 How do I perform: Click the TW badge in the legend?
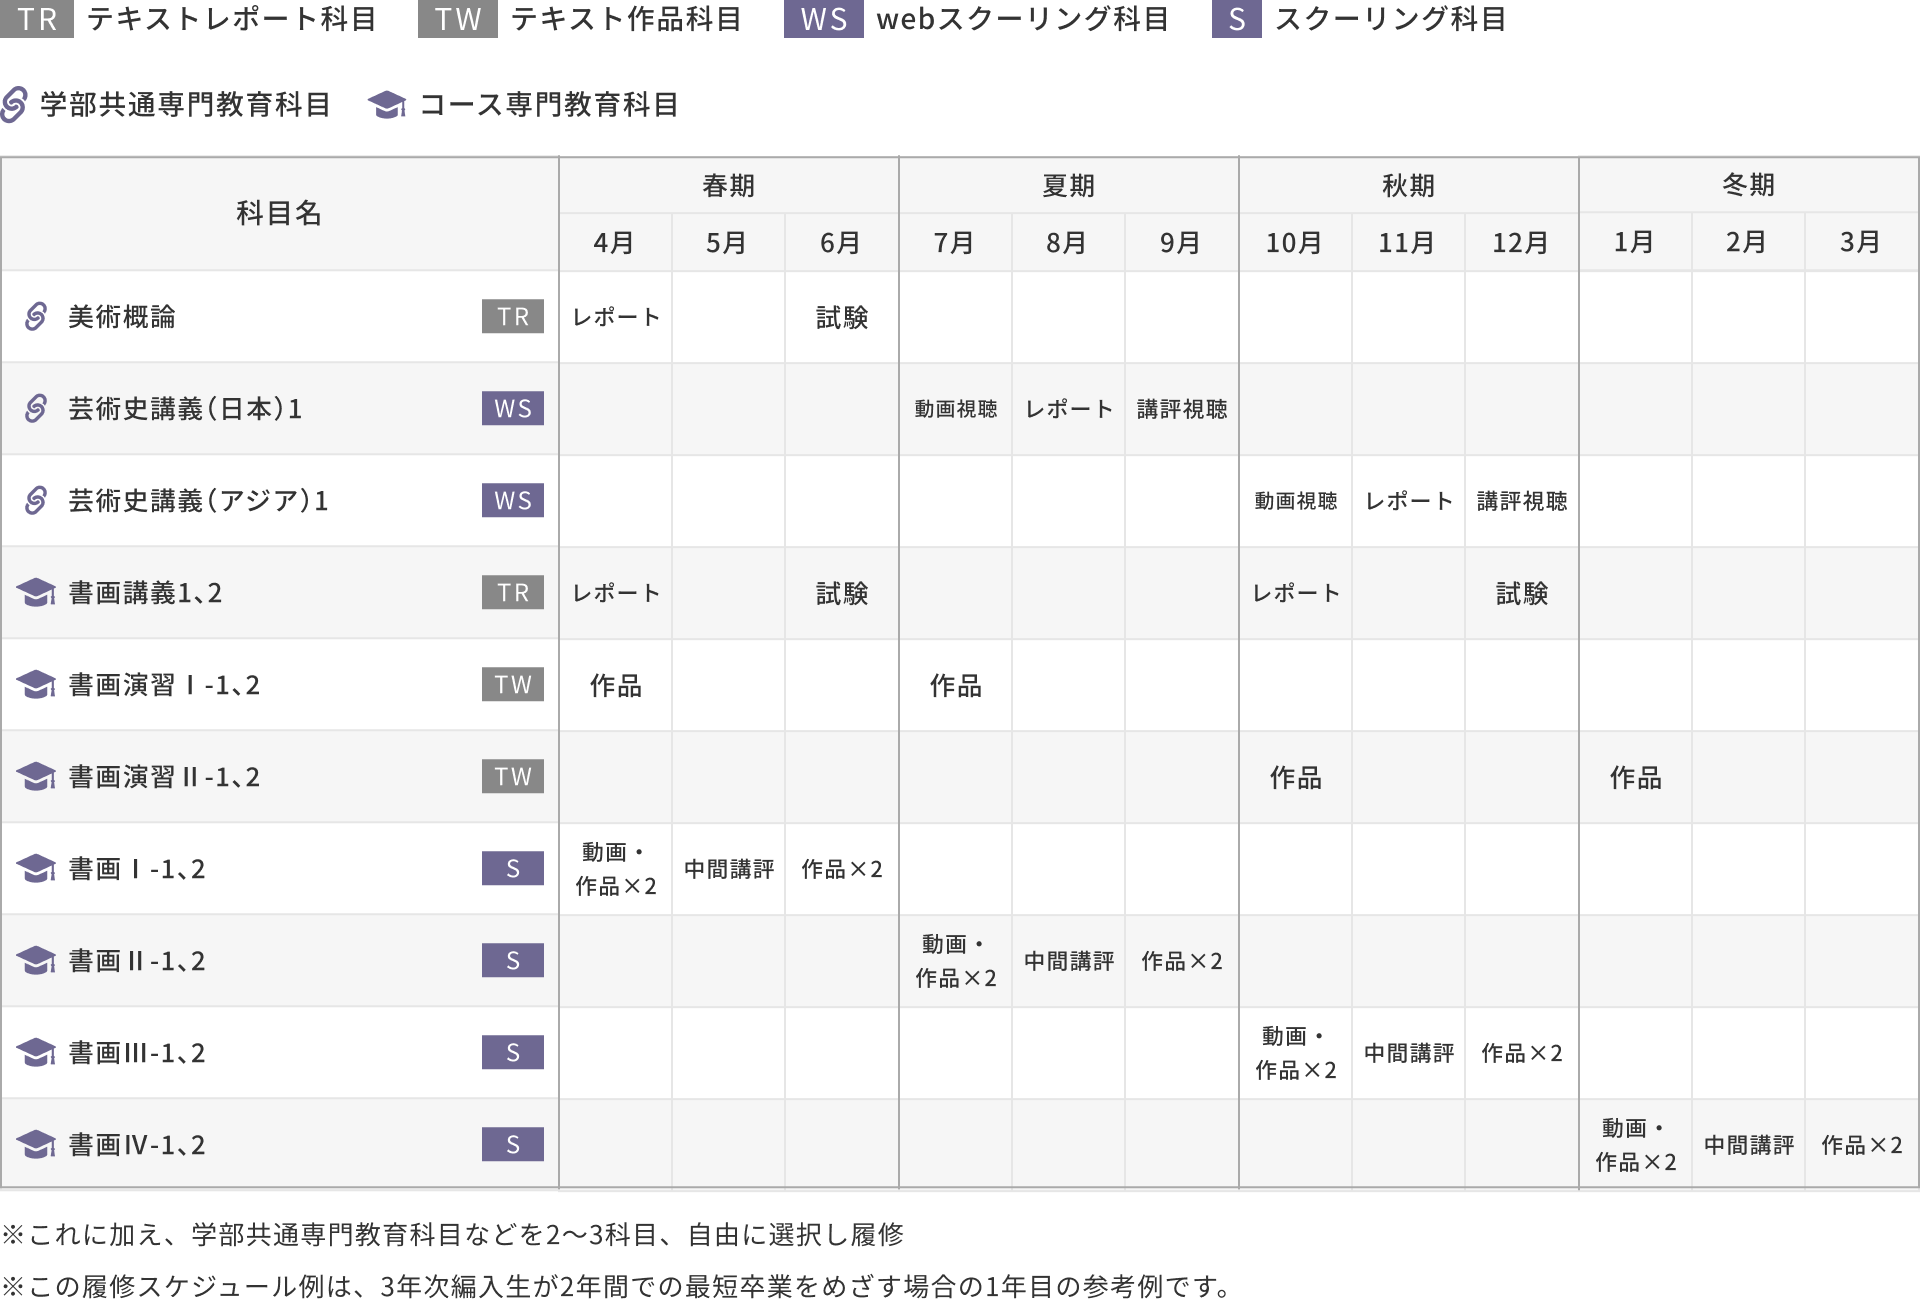click(x=457, y=17)
